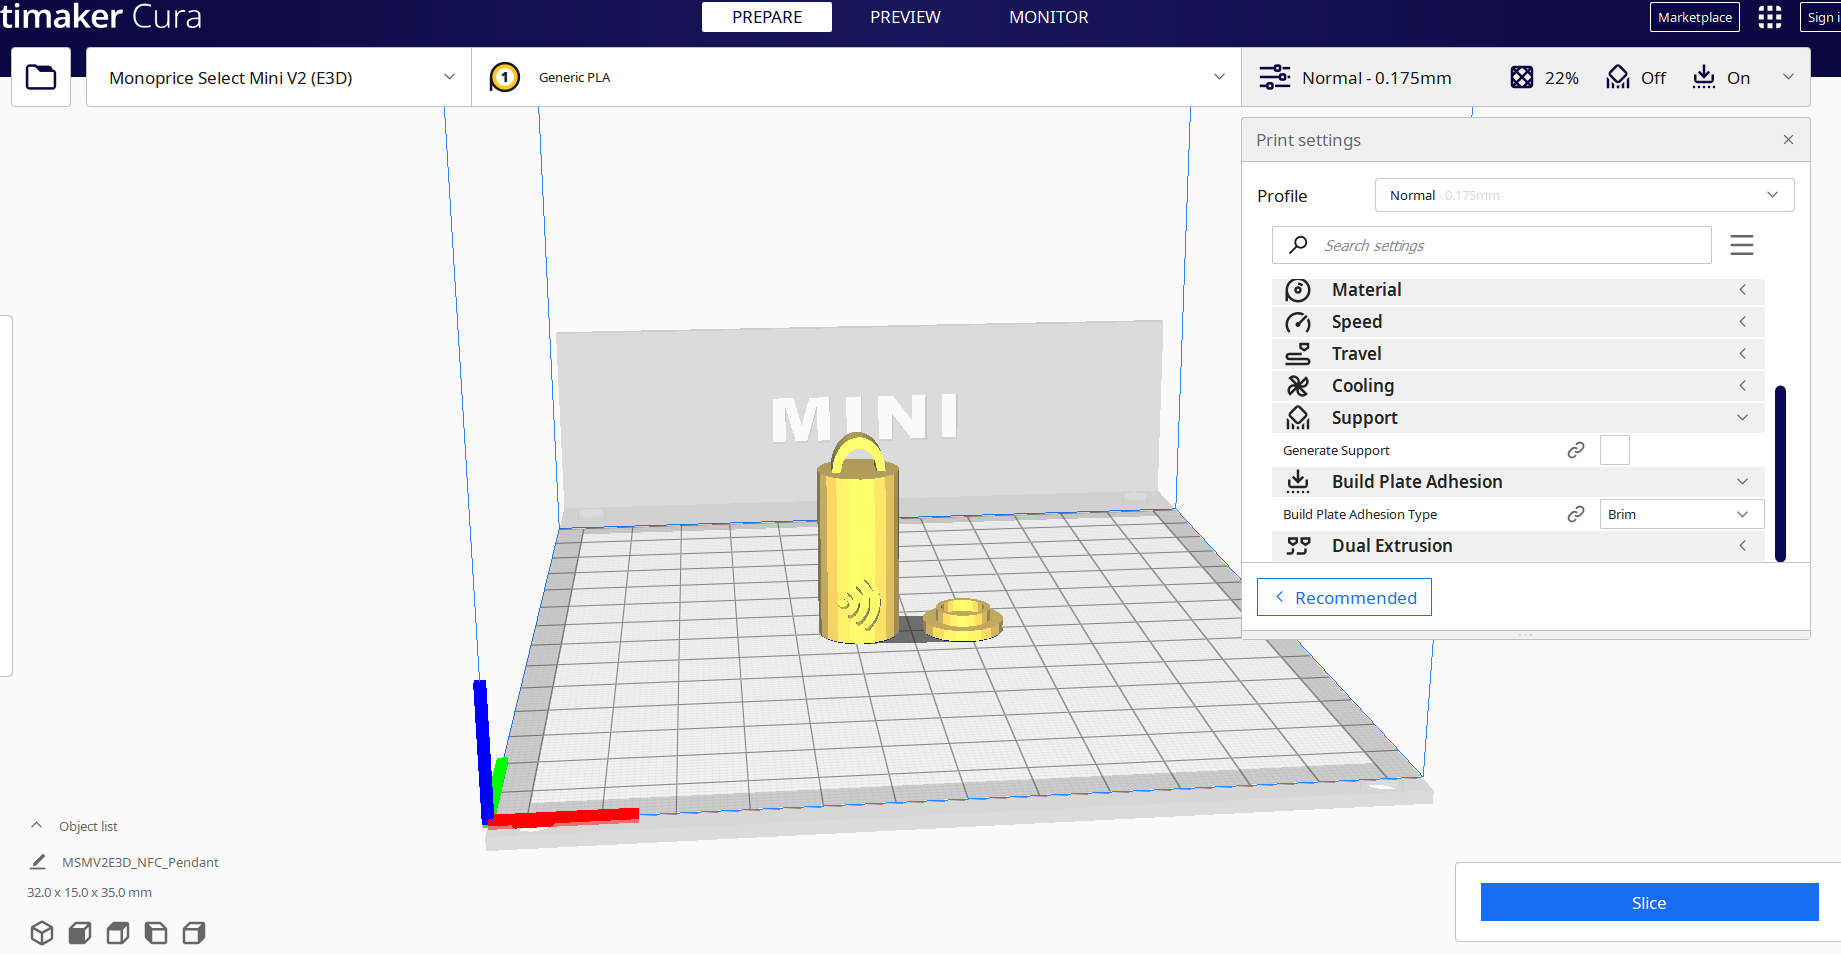Open file folder icon button
1841x954 pixels.
tap(41, 77)
